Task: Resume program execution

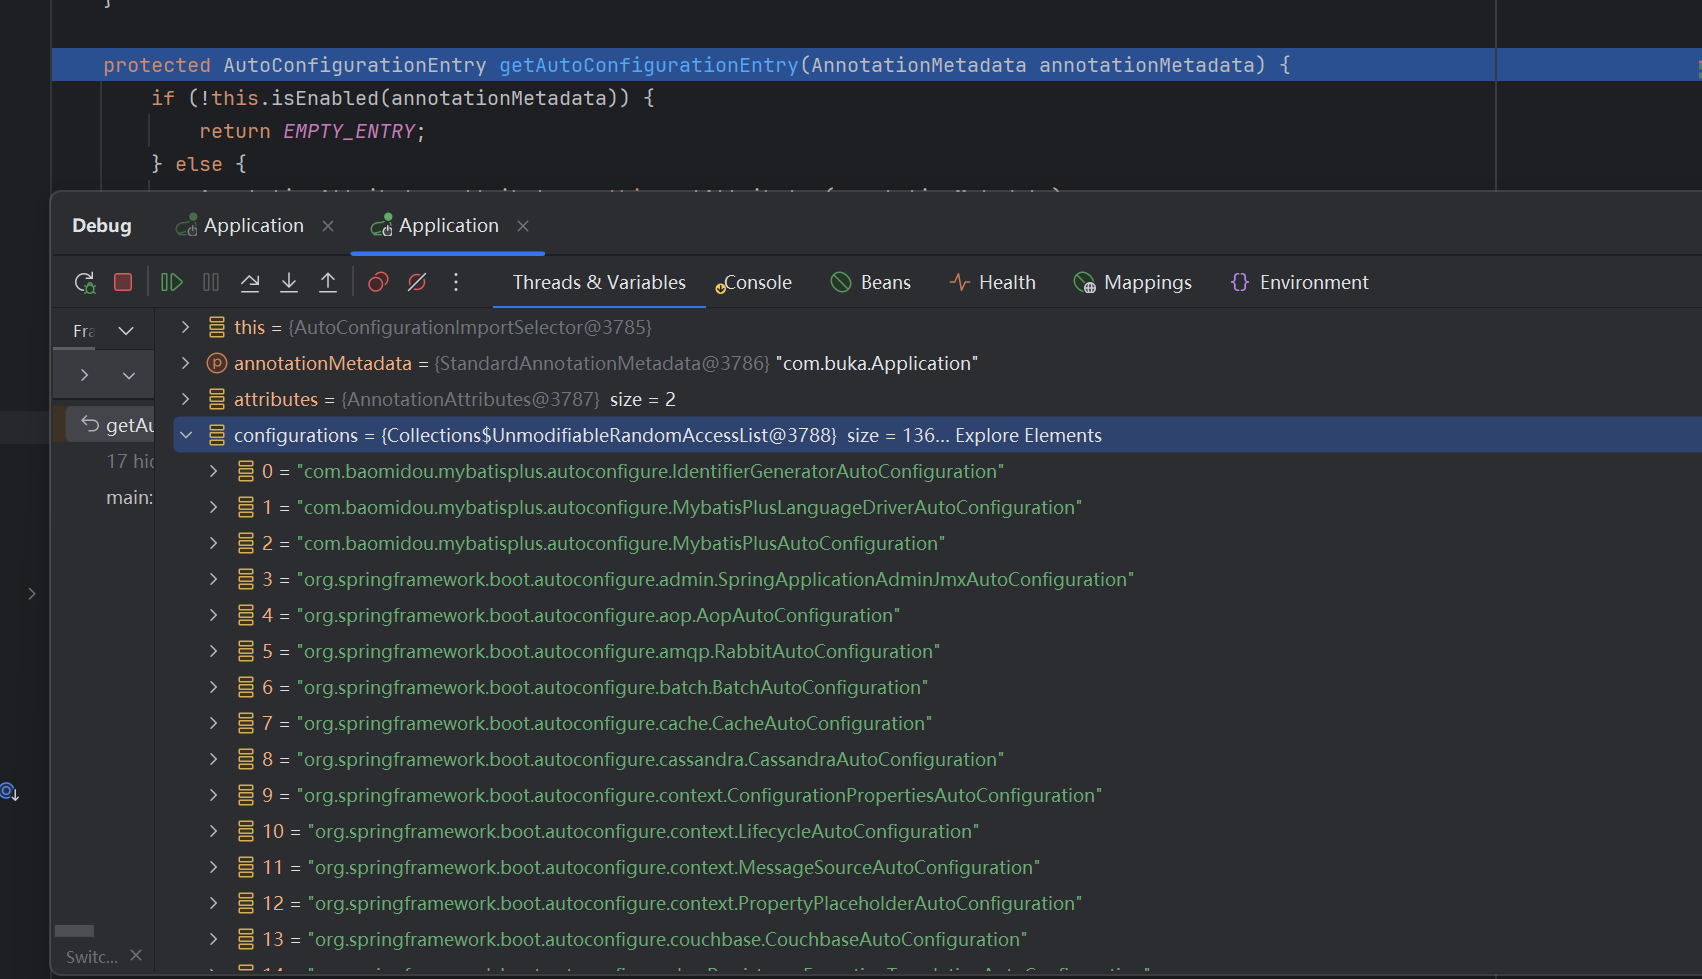Action: point(171,281)
